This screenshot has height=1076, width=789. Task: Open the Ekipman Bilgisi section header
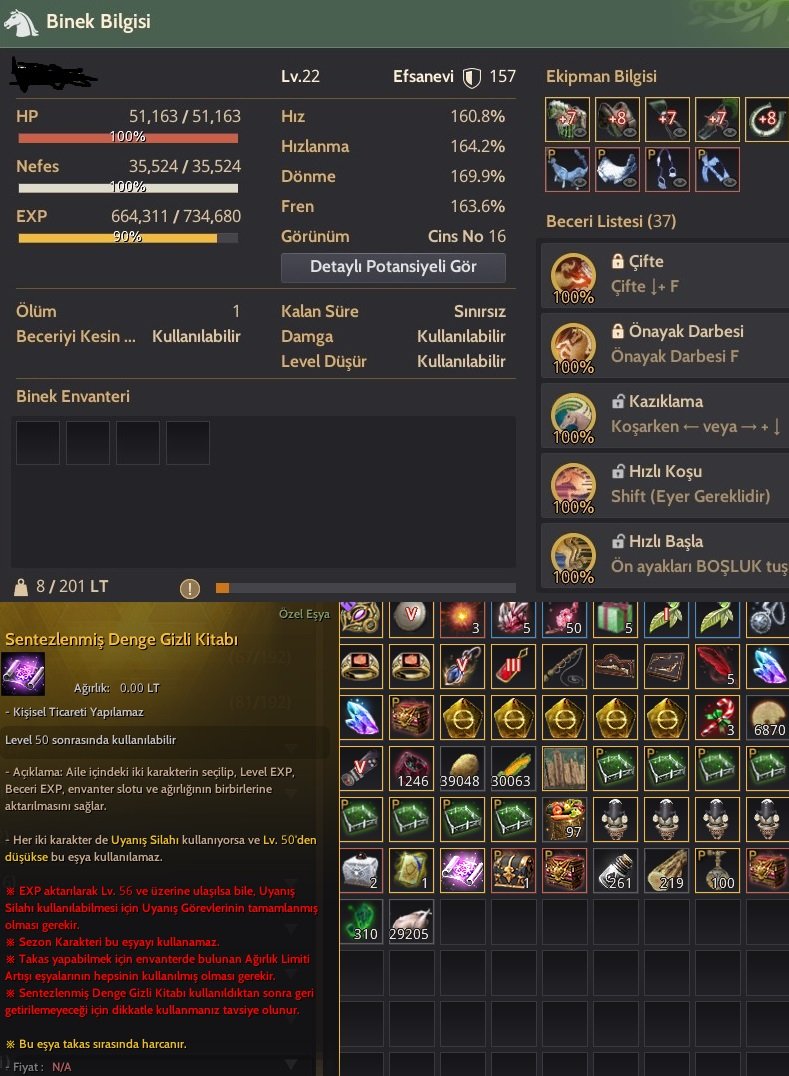(601, 76)
